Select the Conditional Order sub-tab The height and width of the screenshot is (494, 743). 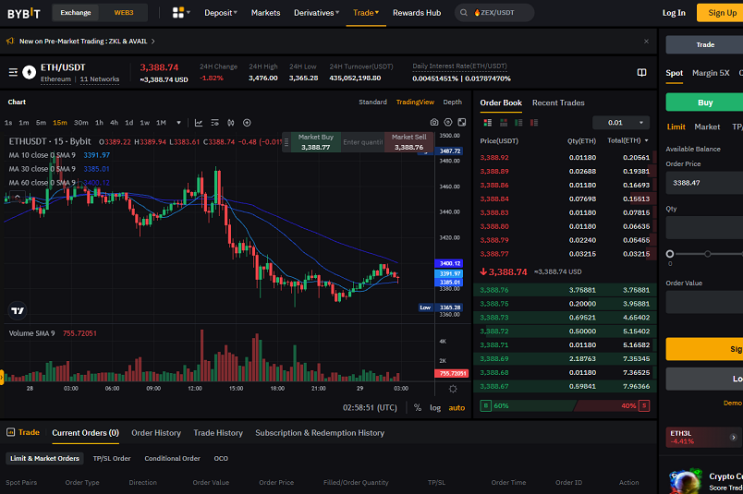click(x=172, y=458)
